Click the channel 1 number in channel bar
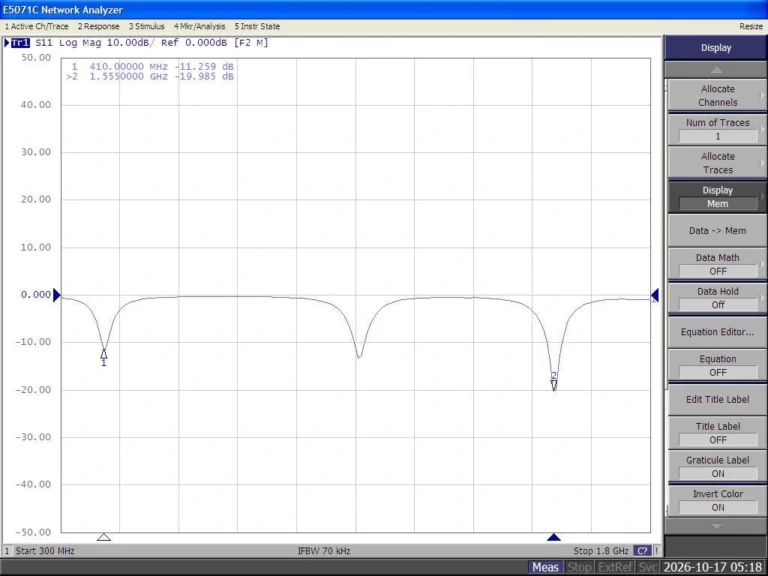This screenshot has width=768, height=576. (x=7, y=551)
